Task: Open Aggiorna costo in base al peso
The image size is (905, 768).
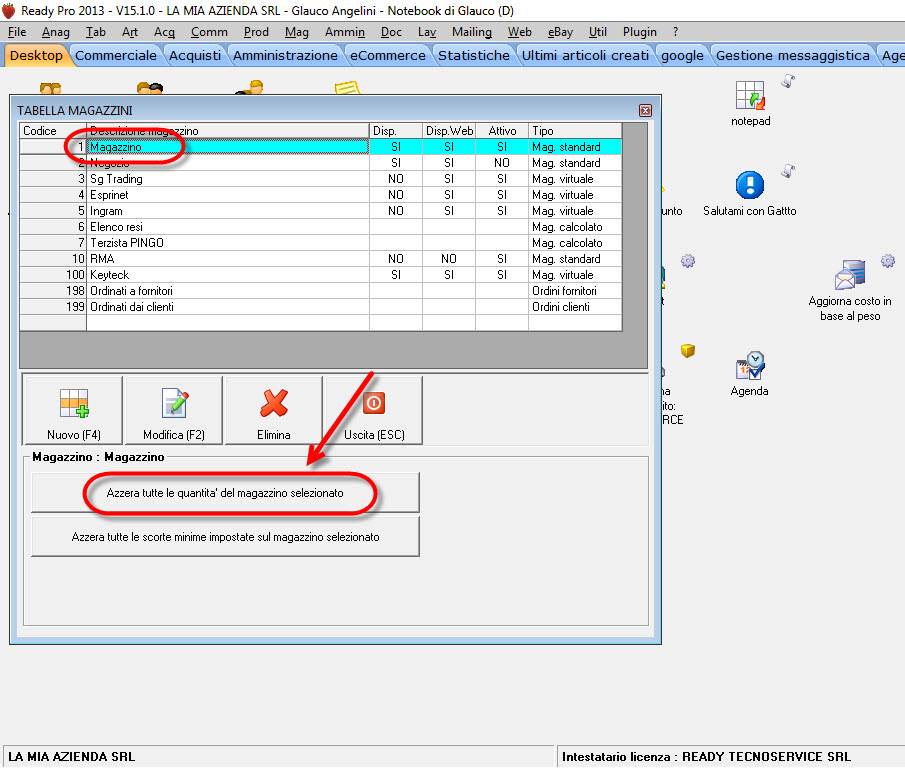Action: (850, 291)
